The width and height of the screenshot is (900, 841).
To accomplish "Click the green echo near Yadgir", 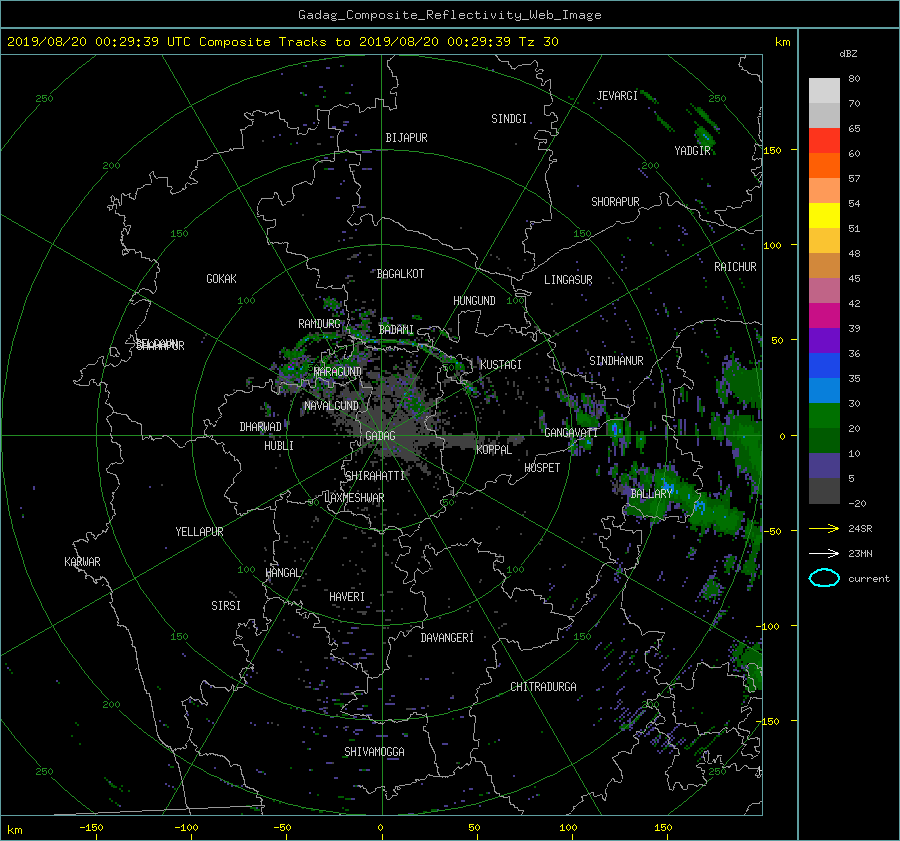I will (704, 137).
